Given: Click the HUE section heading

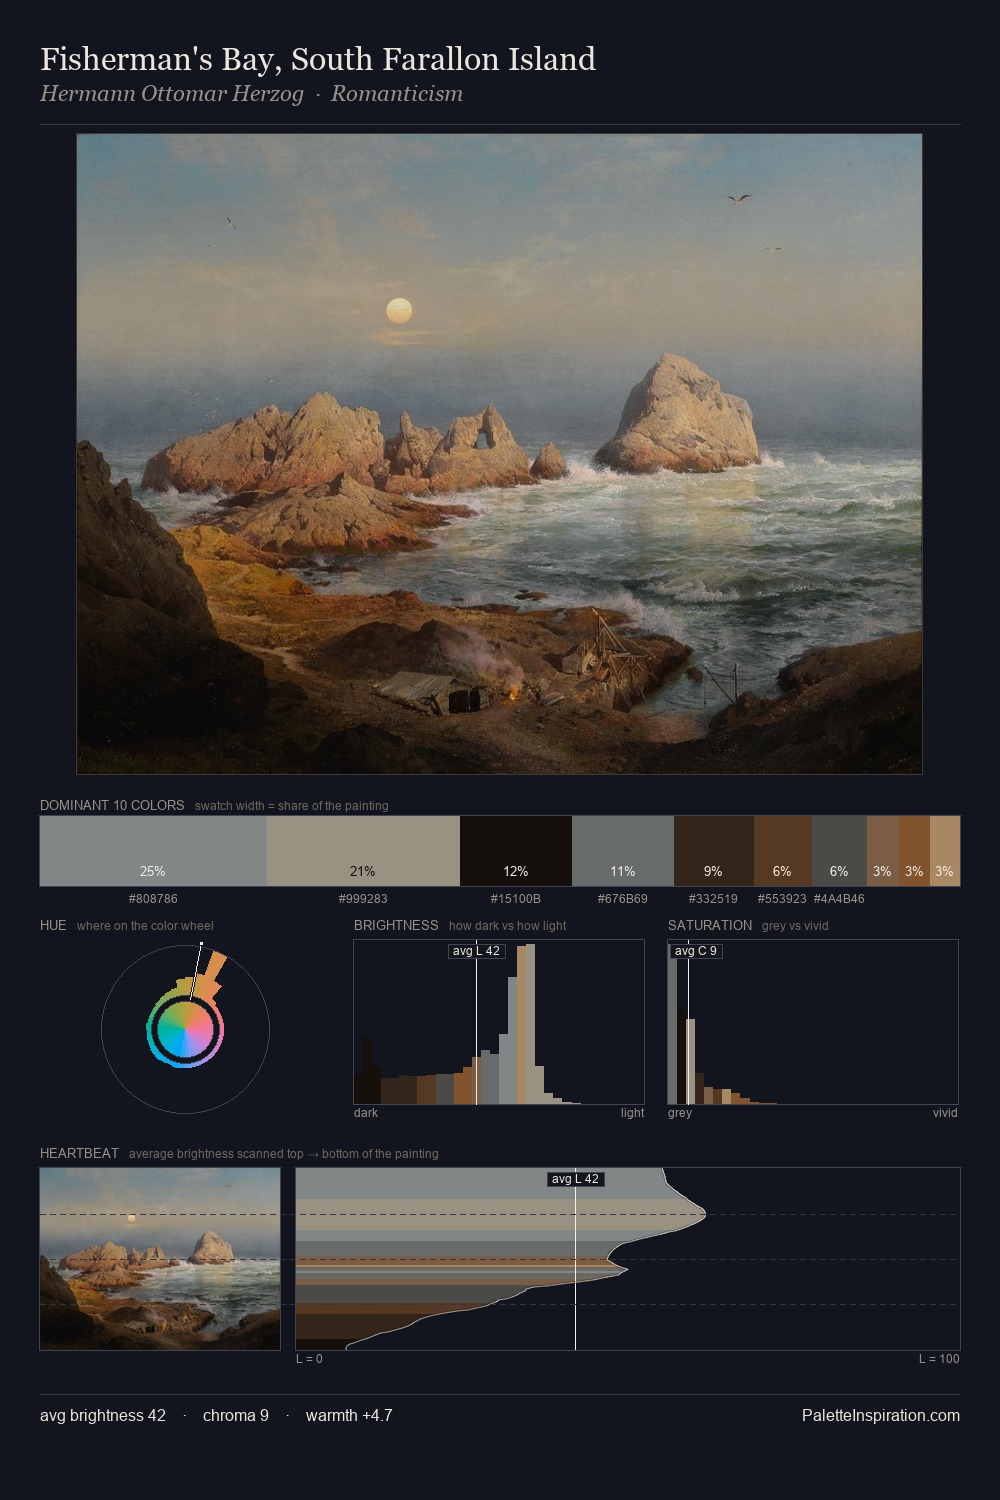Looking at the screenshot, I should [53, 925].
